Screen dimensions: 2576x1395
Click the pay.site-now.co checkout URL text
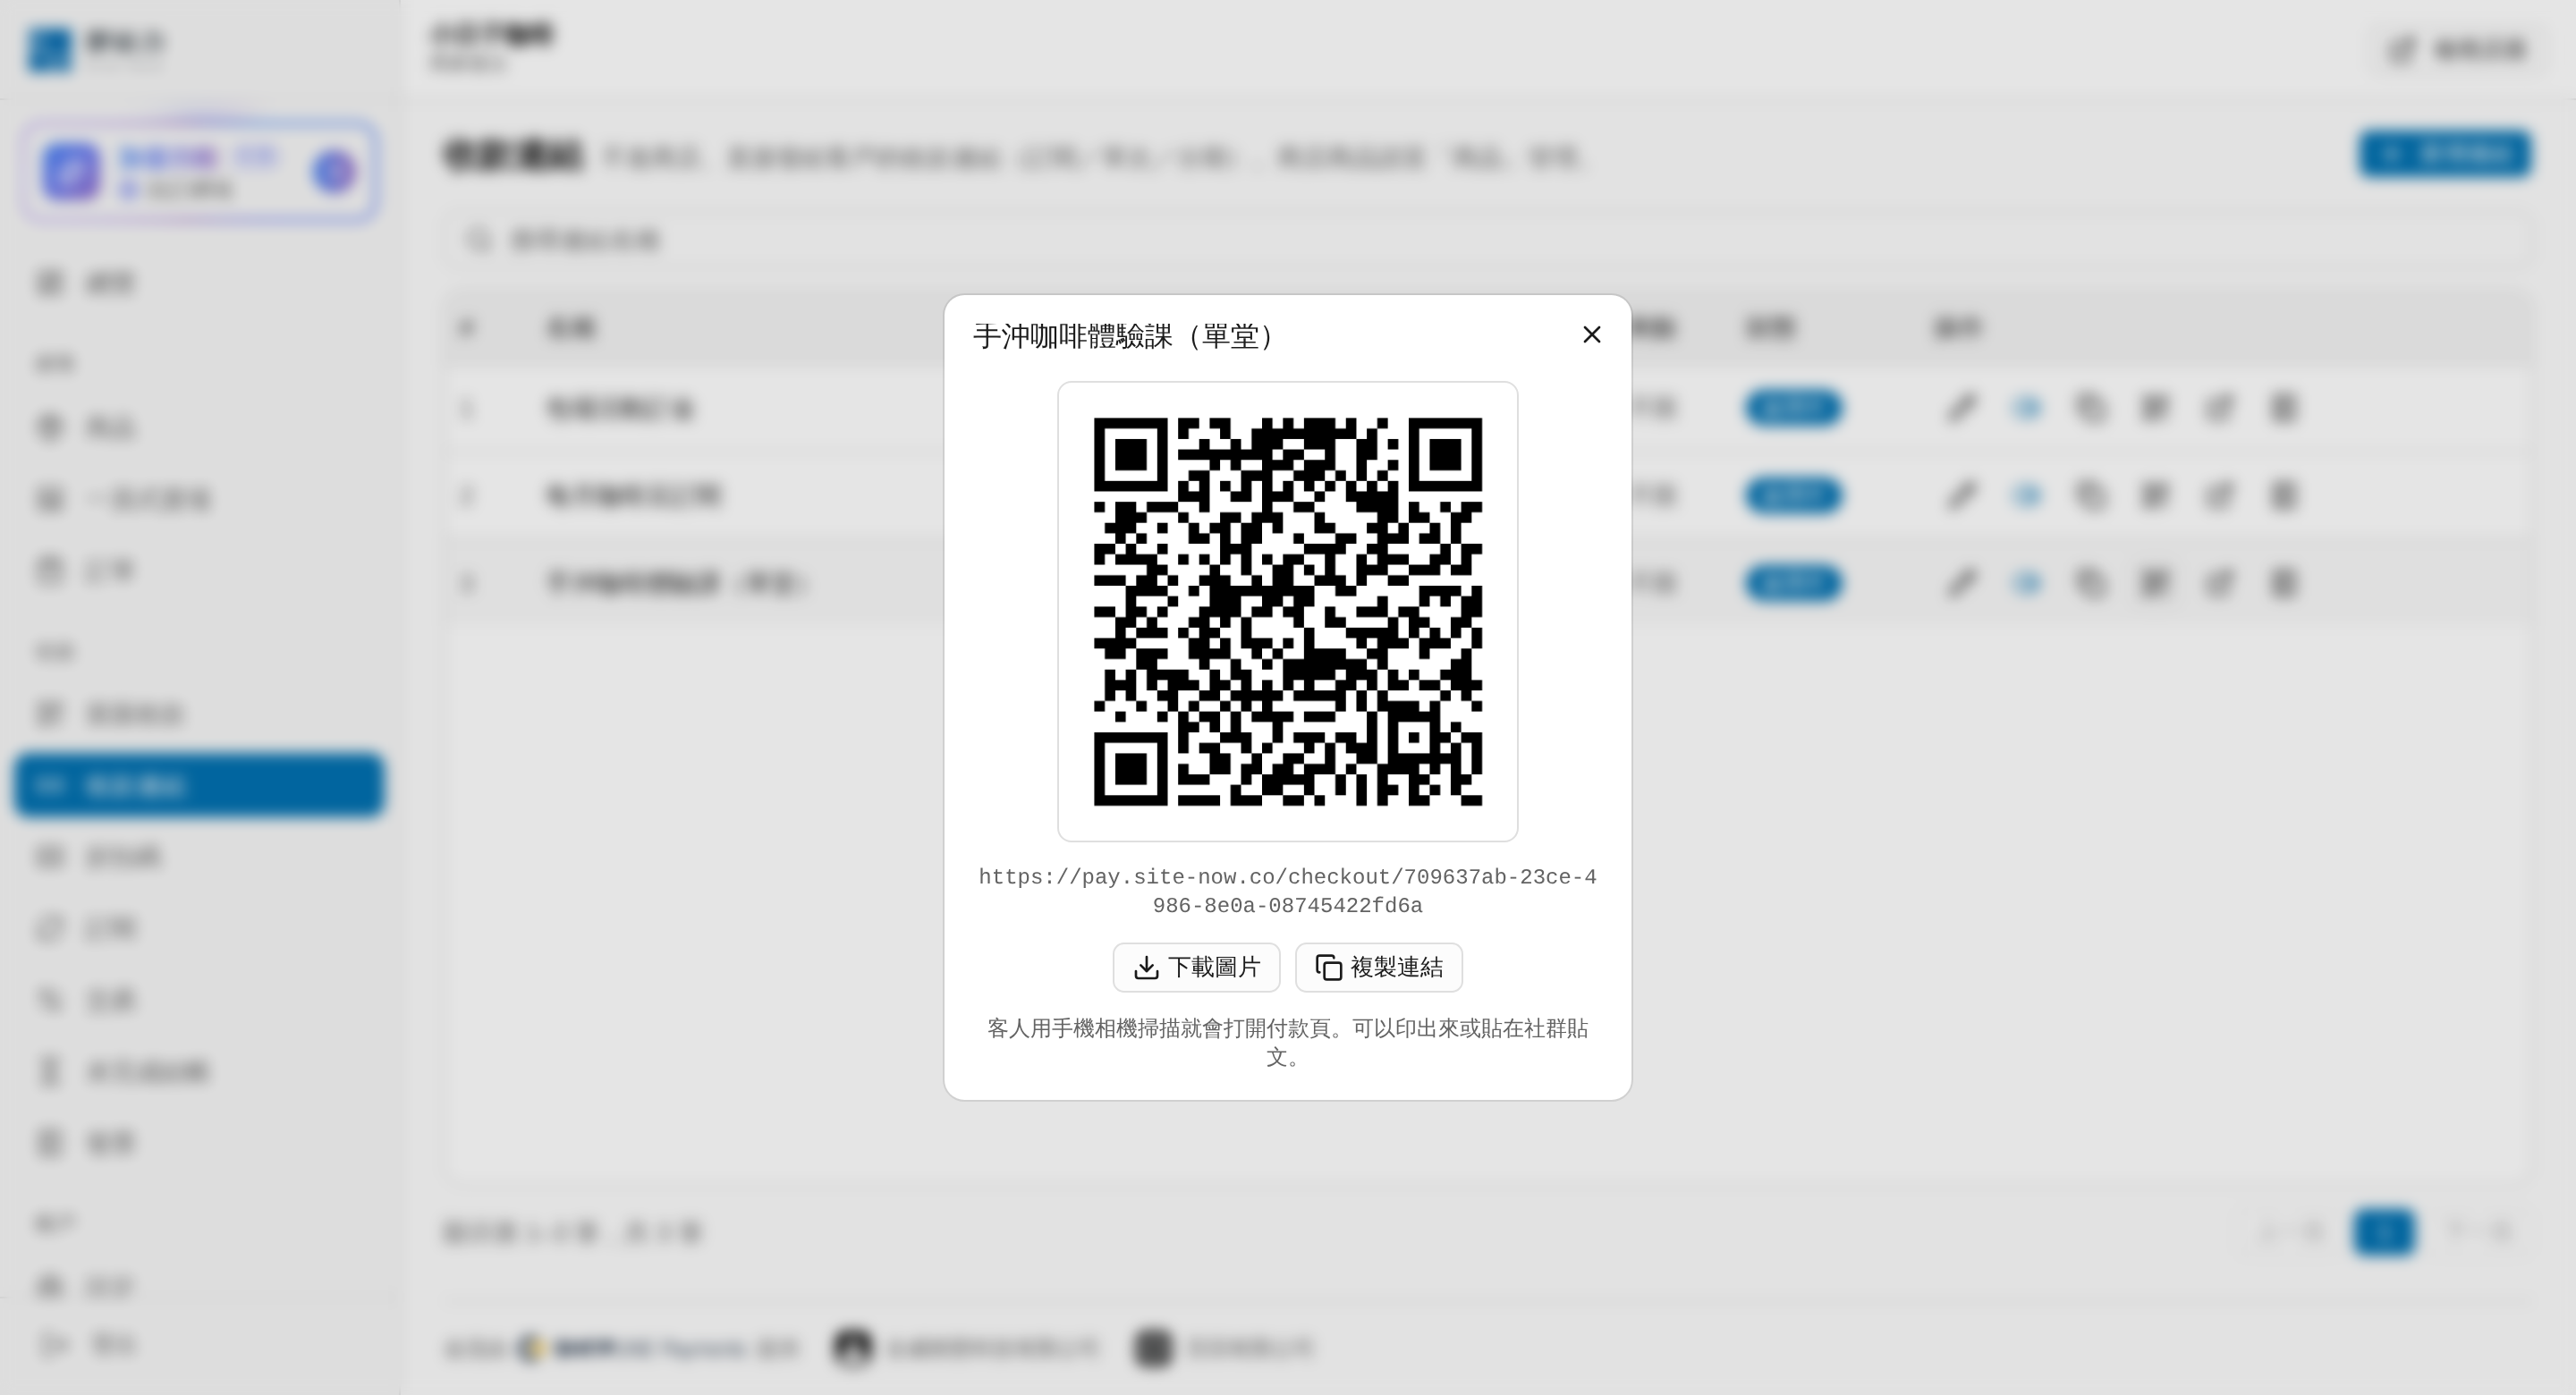[x=1287, y=891]
